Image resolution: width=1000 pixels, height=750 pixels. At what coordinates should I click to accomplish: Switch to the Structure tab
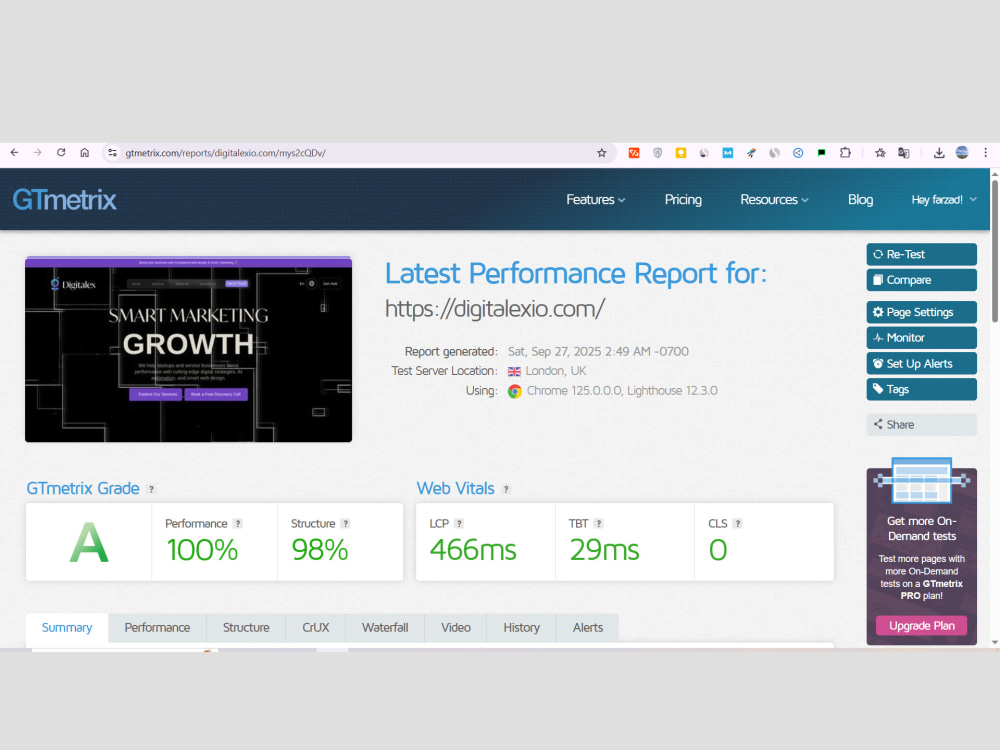(246, 628)
